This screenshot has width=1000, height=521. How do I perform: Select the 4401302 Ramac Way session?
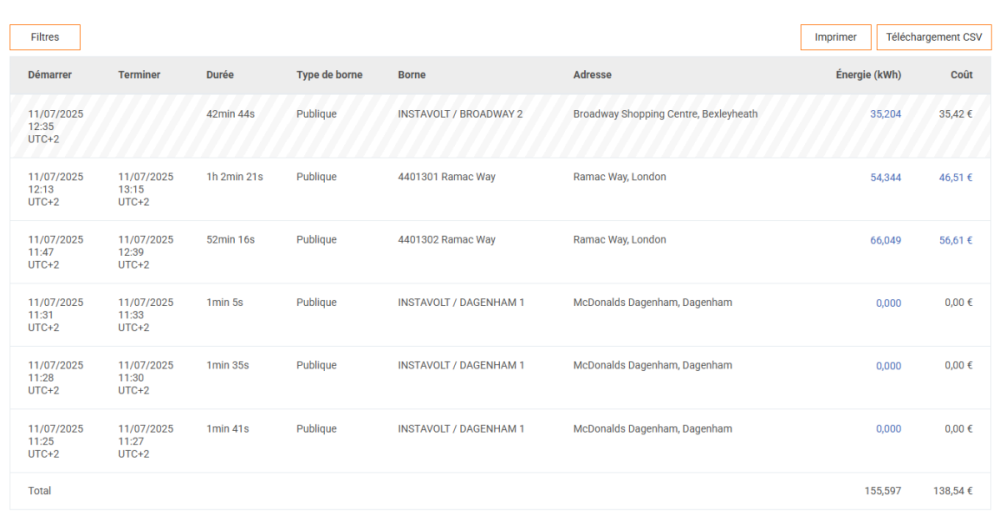pos(500,253)
